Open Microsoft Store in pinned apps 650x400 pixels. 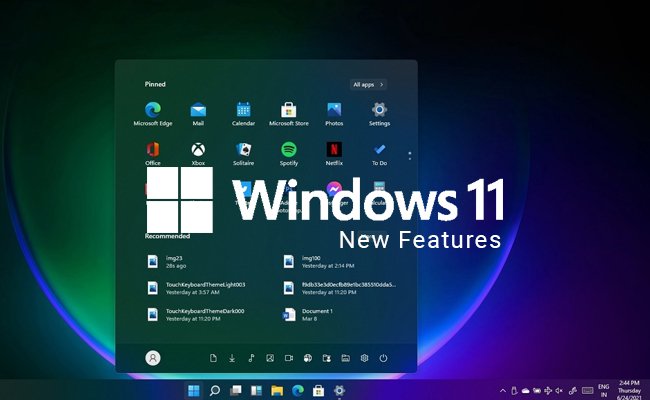(x=288, y=111)
